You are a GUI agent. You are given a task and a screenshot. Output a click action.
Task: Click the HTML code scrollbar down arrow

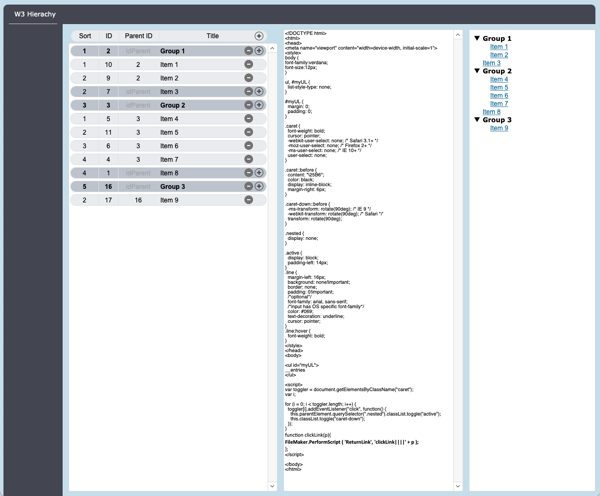pyautogui.click(x=458, y=486)
